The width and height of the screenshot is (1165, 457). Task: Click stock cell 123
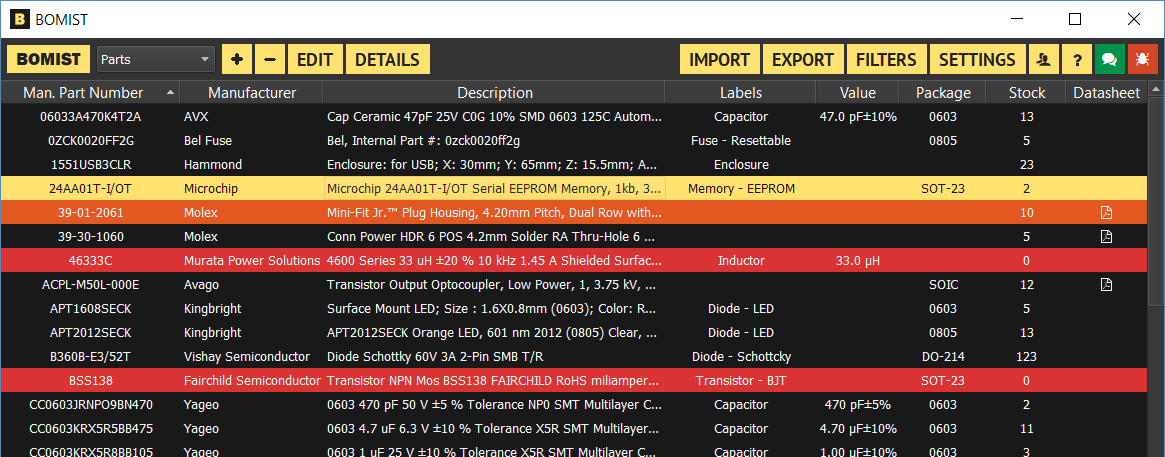(x=1026, y=357)
